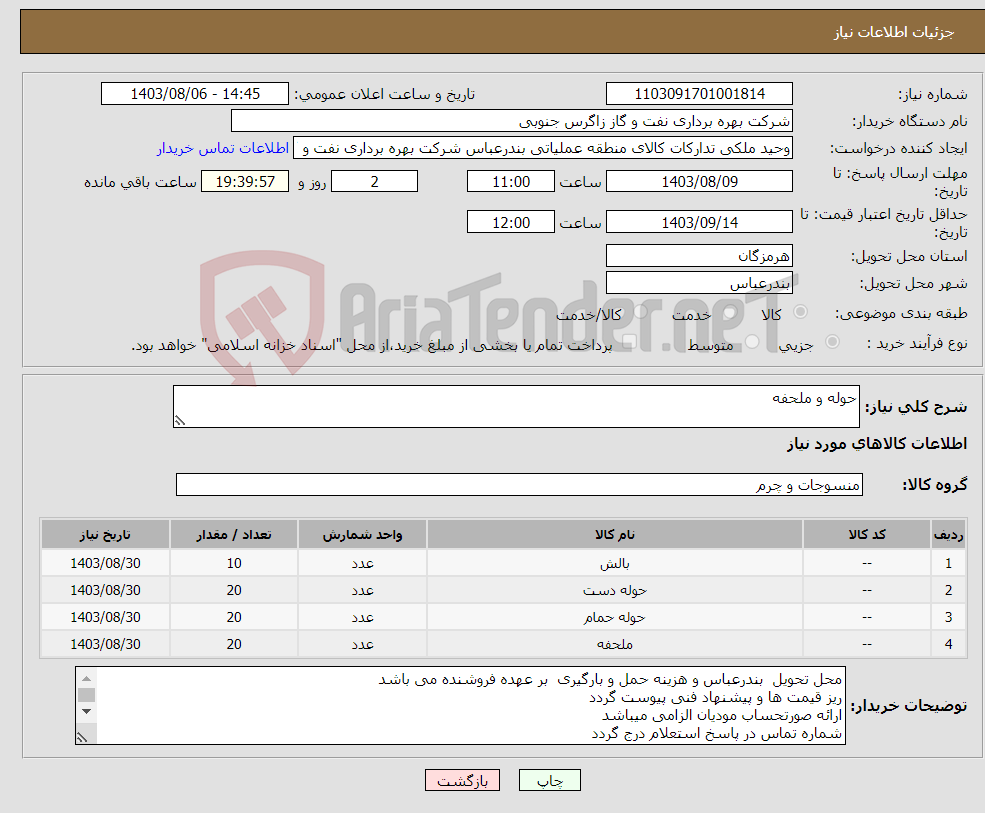Click item name حوله دست in row 2
Image resolution: width=985 pixels, height=813 pixels.
(x=614, y=590)
